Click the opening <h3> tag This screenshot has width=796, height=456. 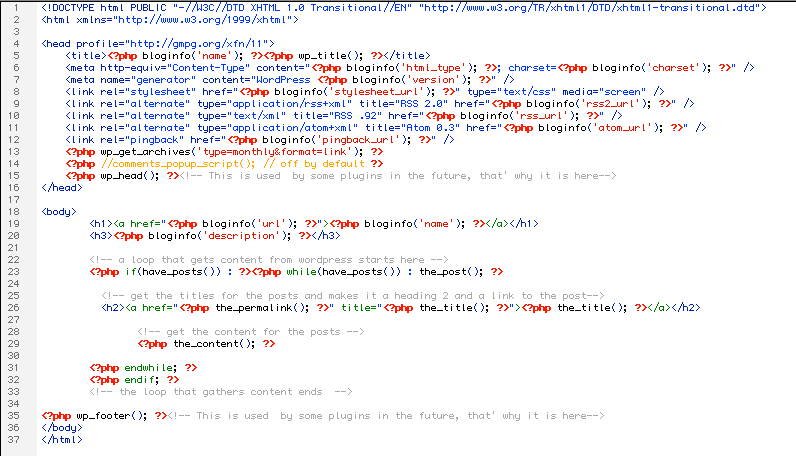pos(100,235)
